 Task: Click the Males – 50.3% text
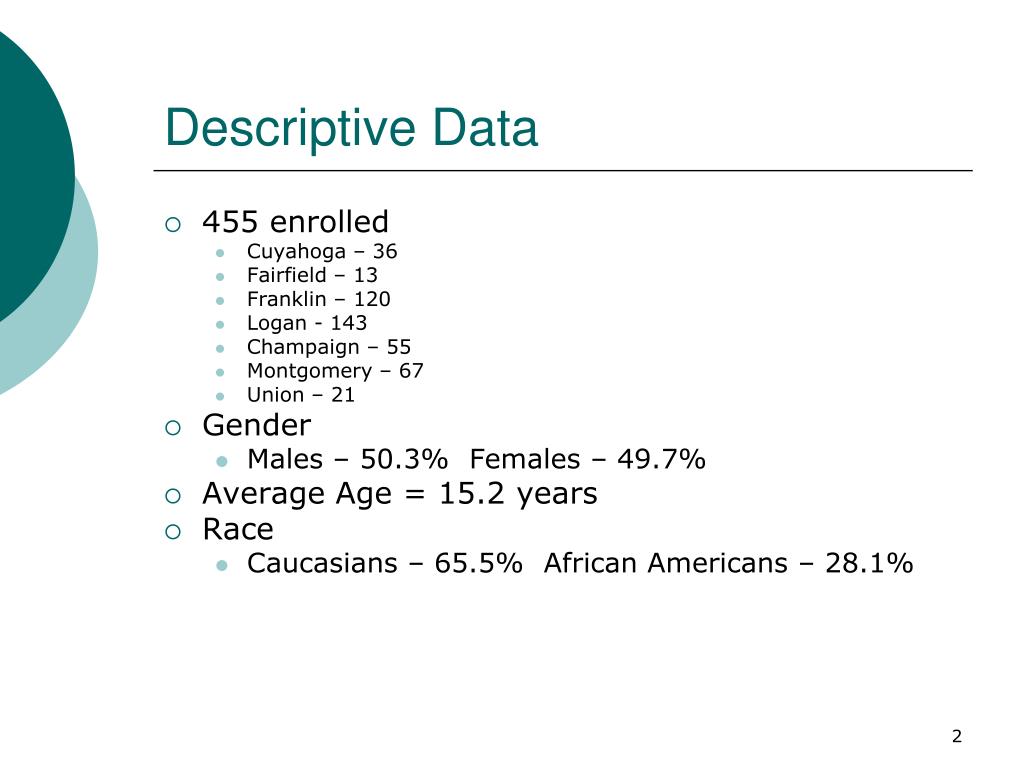[x=347, y=459]
